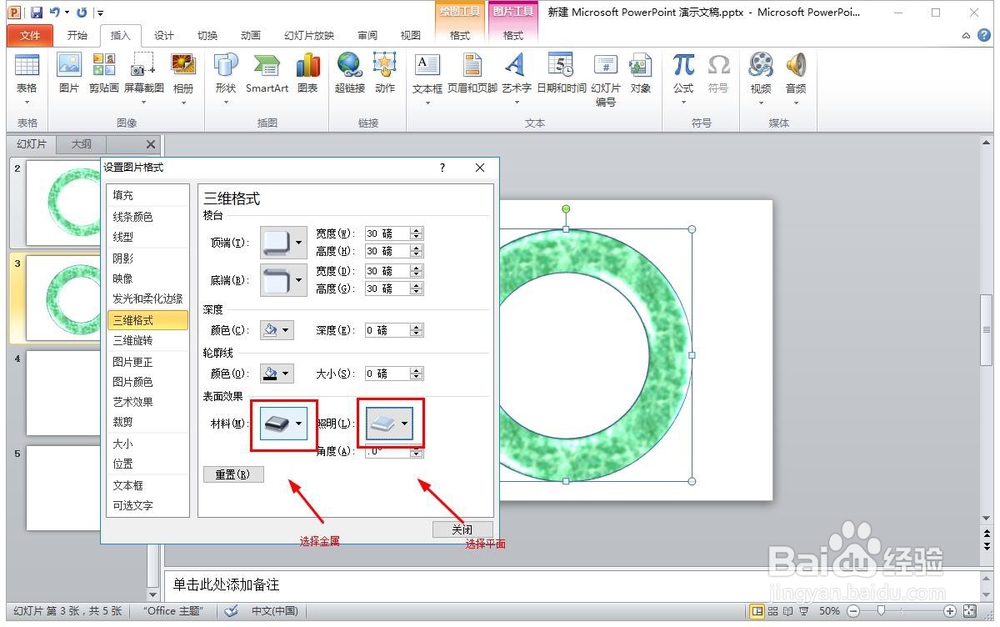Open the 文件 menu
The width and height of the screenshot is (1000, 627).
pos(29,34)
